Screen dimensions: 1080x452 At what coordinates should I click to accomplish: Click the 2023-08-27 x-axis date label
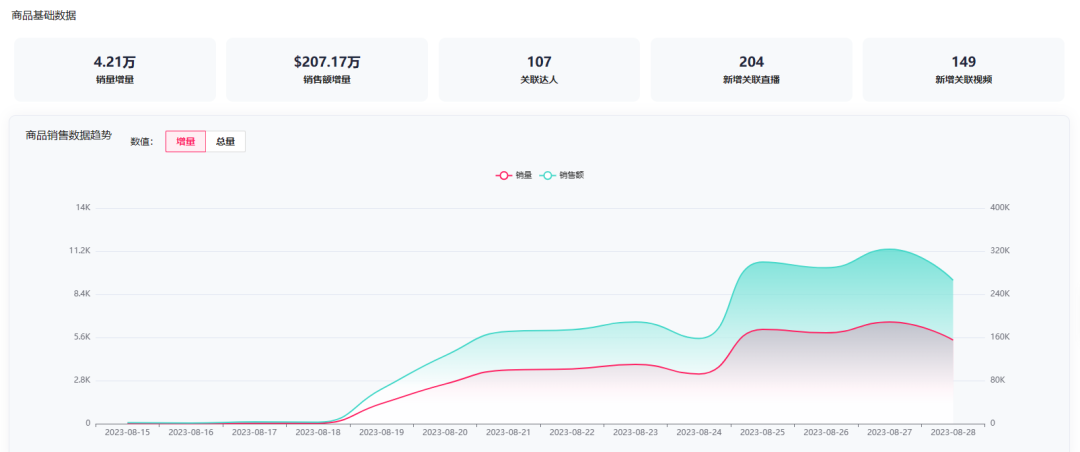point(889,432)
